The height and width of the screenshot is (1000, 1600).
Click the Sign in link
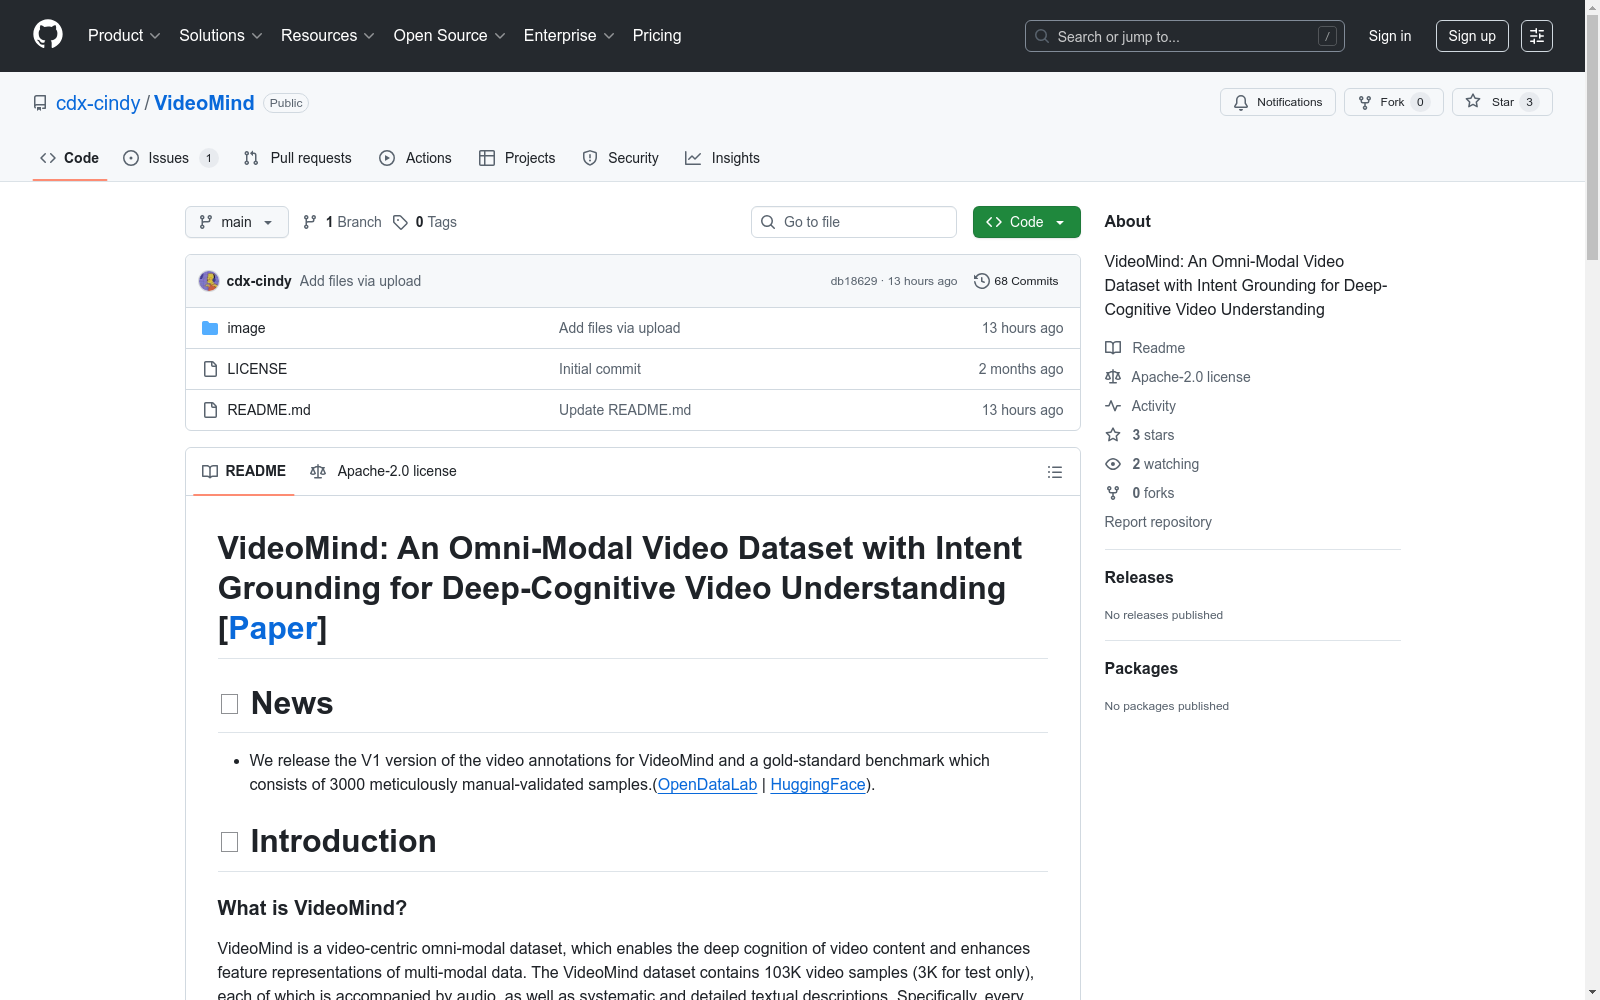click(1390, 36)
